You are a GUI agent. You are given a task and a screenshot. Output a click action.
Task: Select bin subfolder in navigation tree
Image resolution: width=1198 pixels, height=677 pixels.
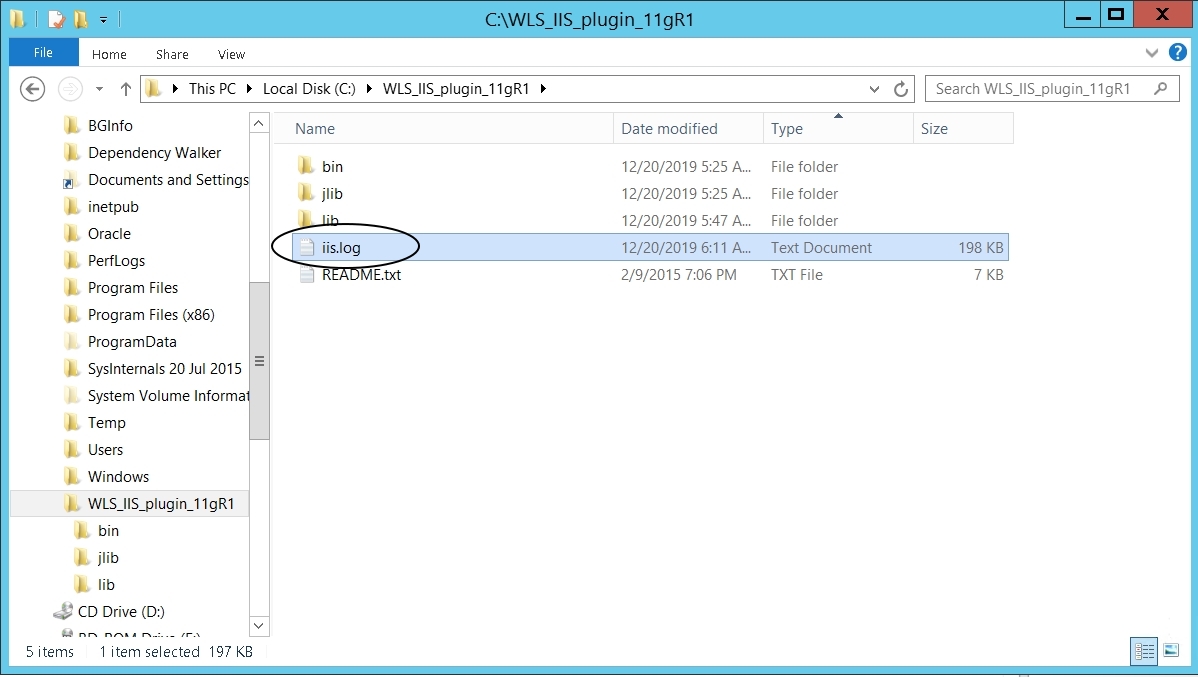point(108,530)
